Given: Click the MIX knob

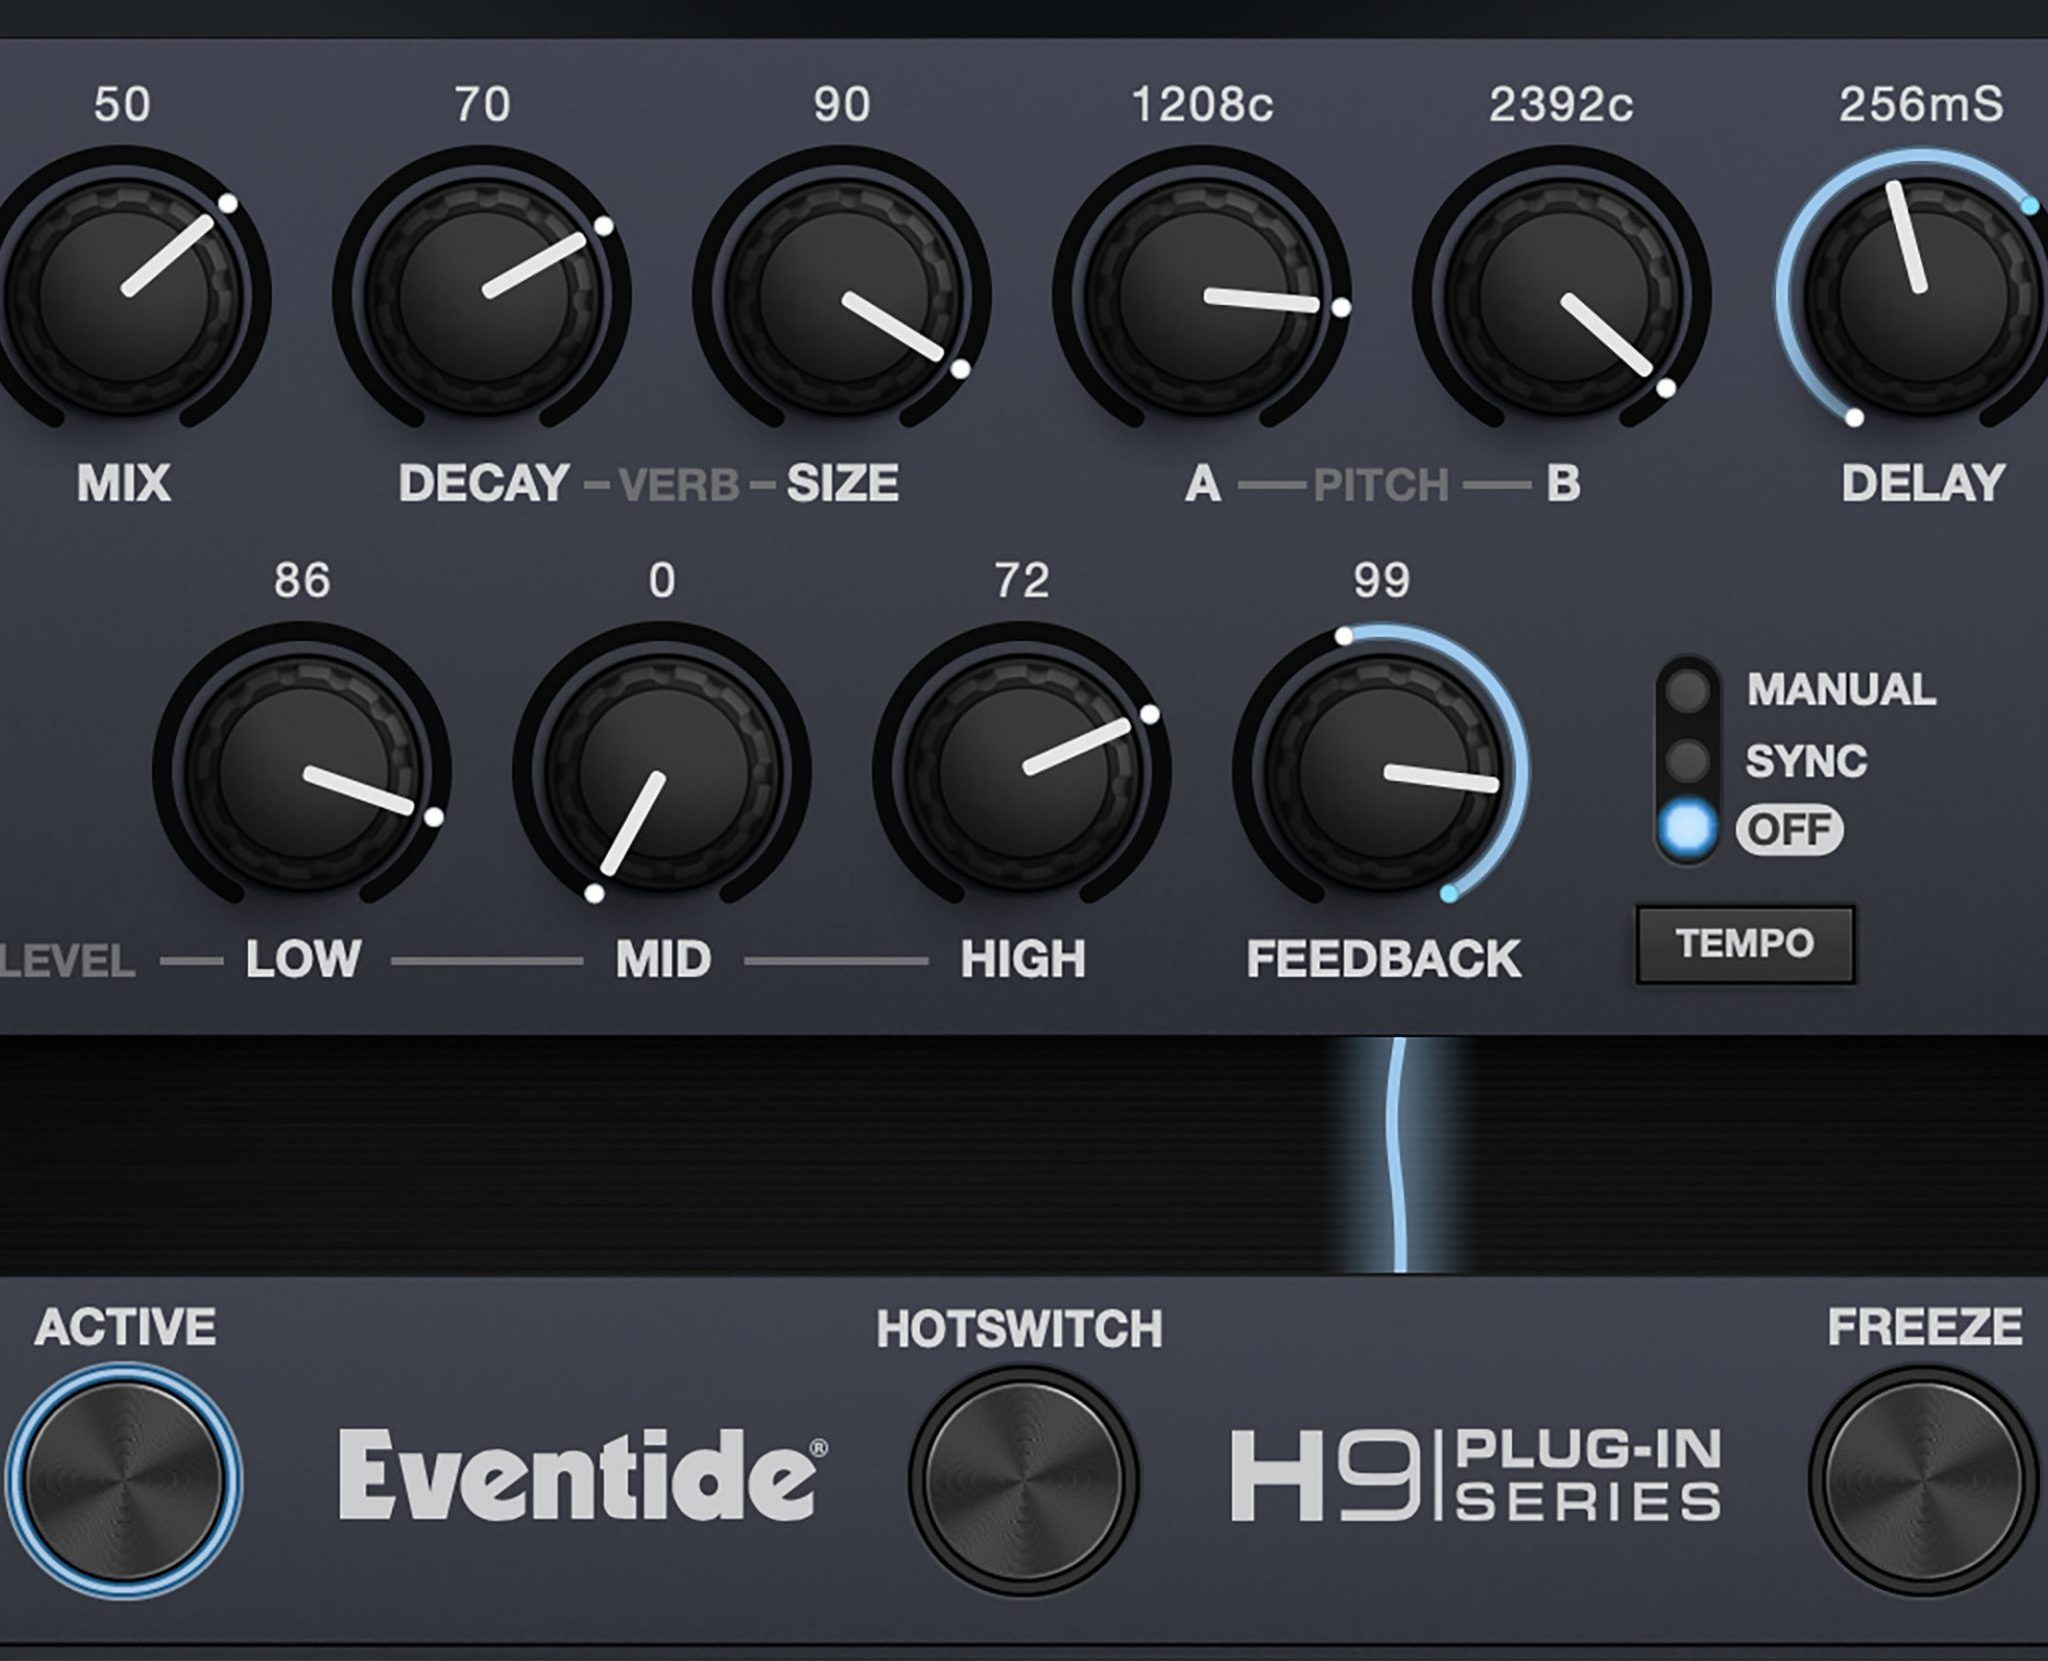Looking at the screenshot, I should pos(125,295).
